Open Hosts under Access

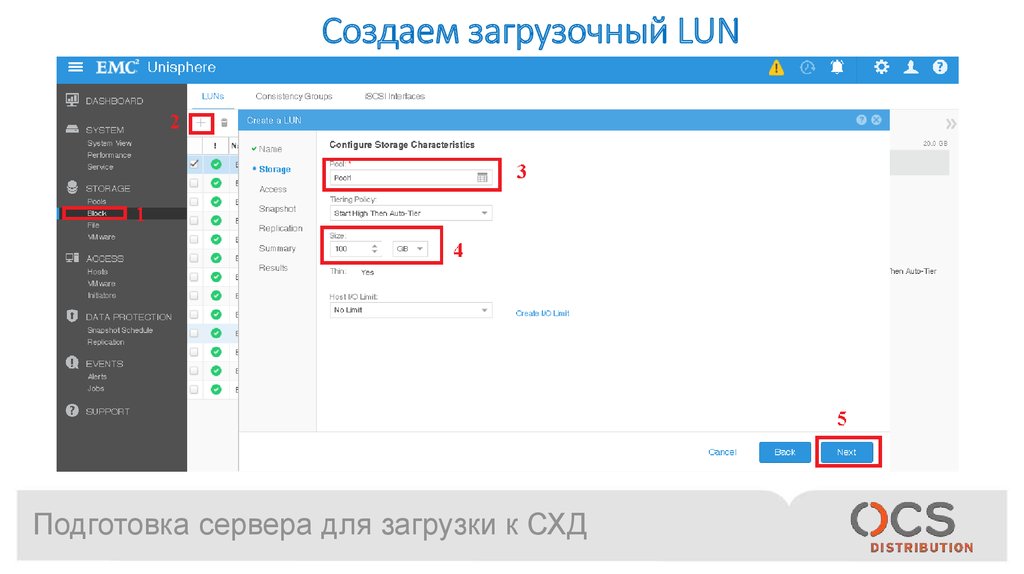(97, 272)
